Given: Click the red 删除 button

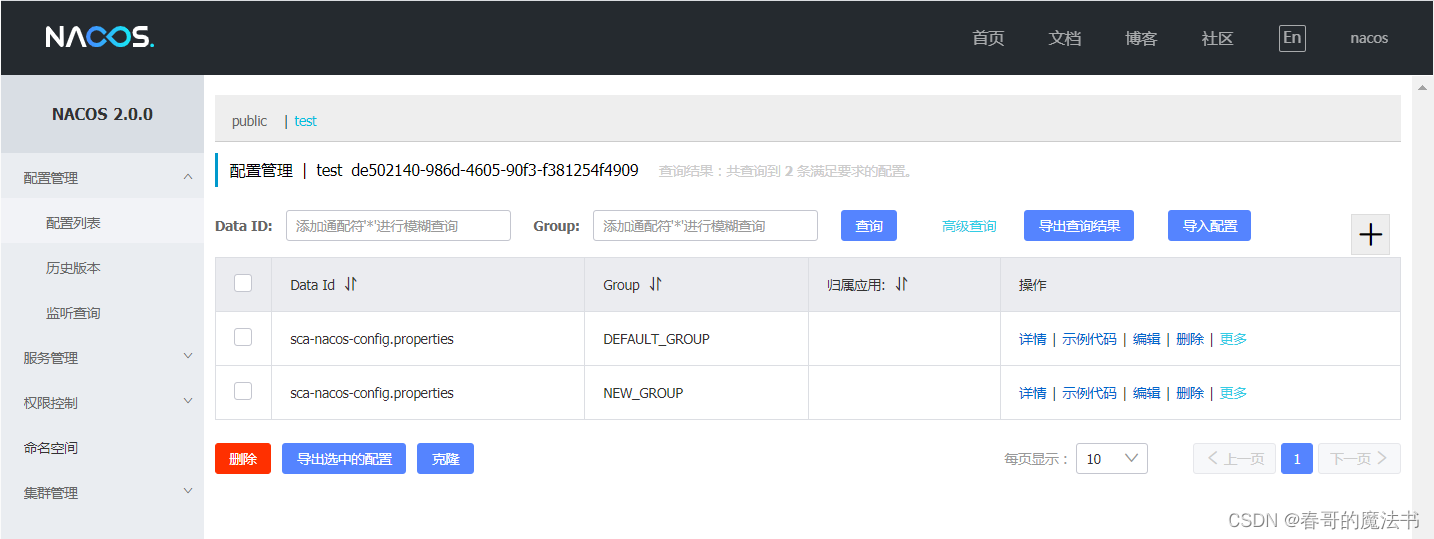Looking at the screenshot, I should tap(243, 459).
